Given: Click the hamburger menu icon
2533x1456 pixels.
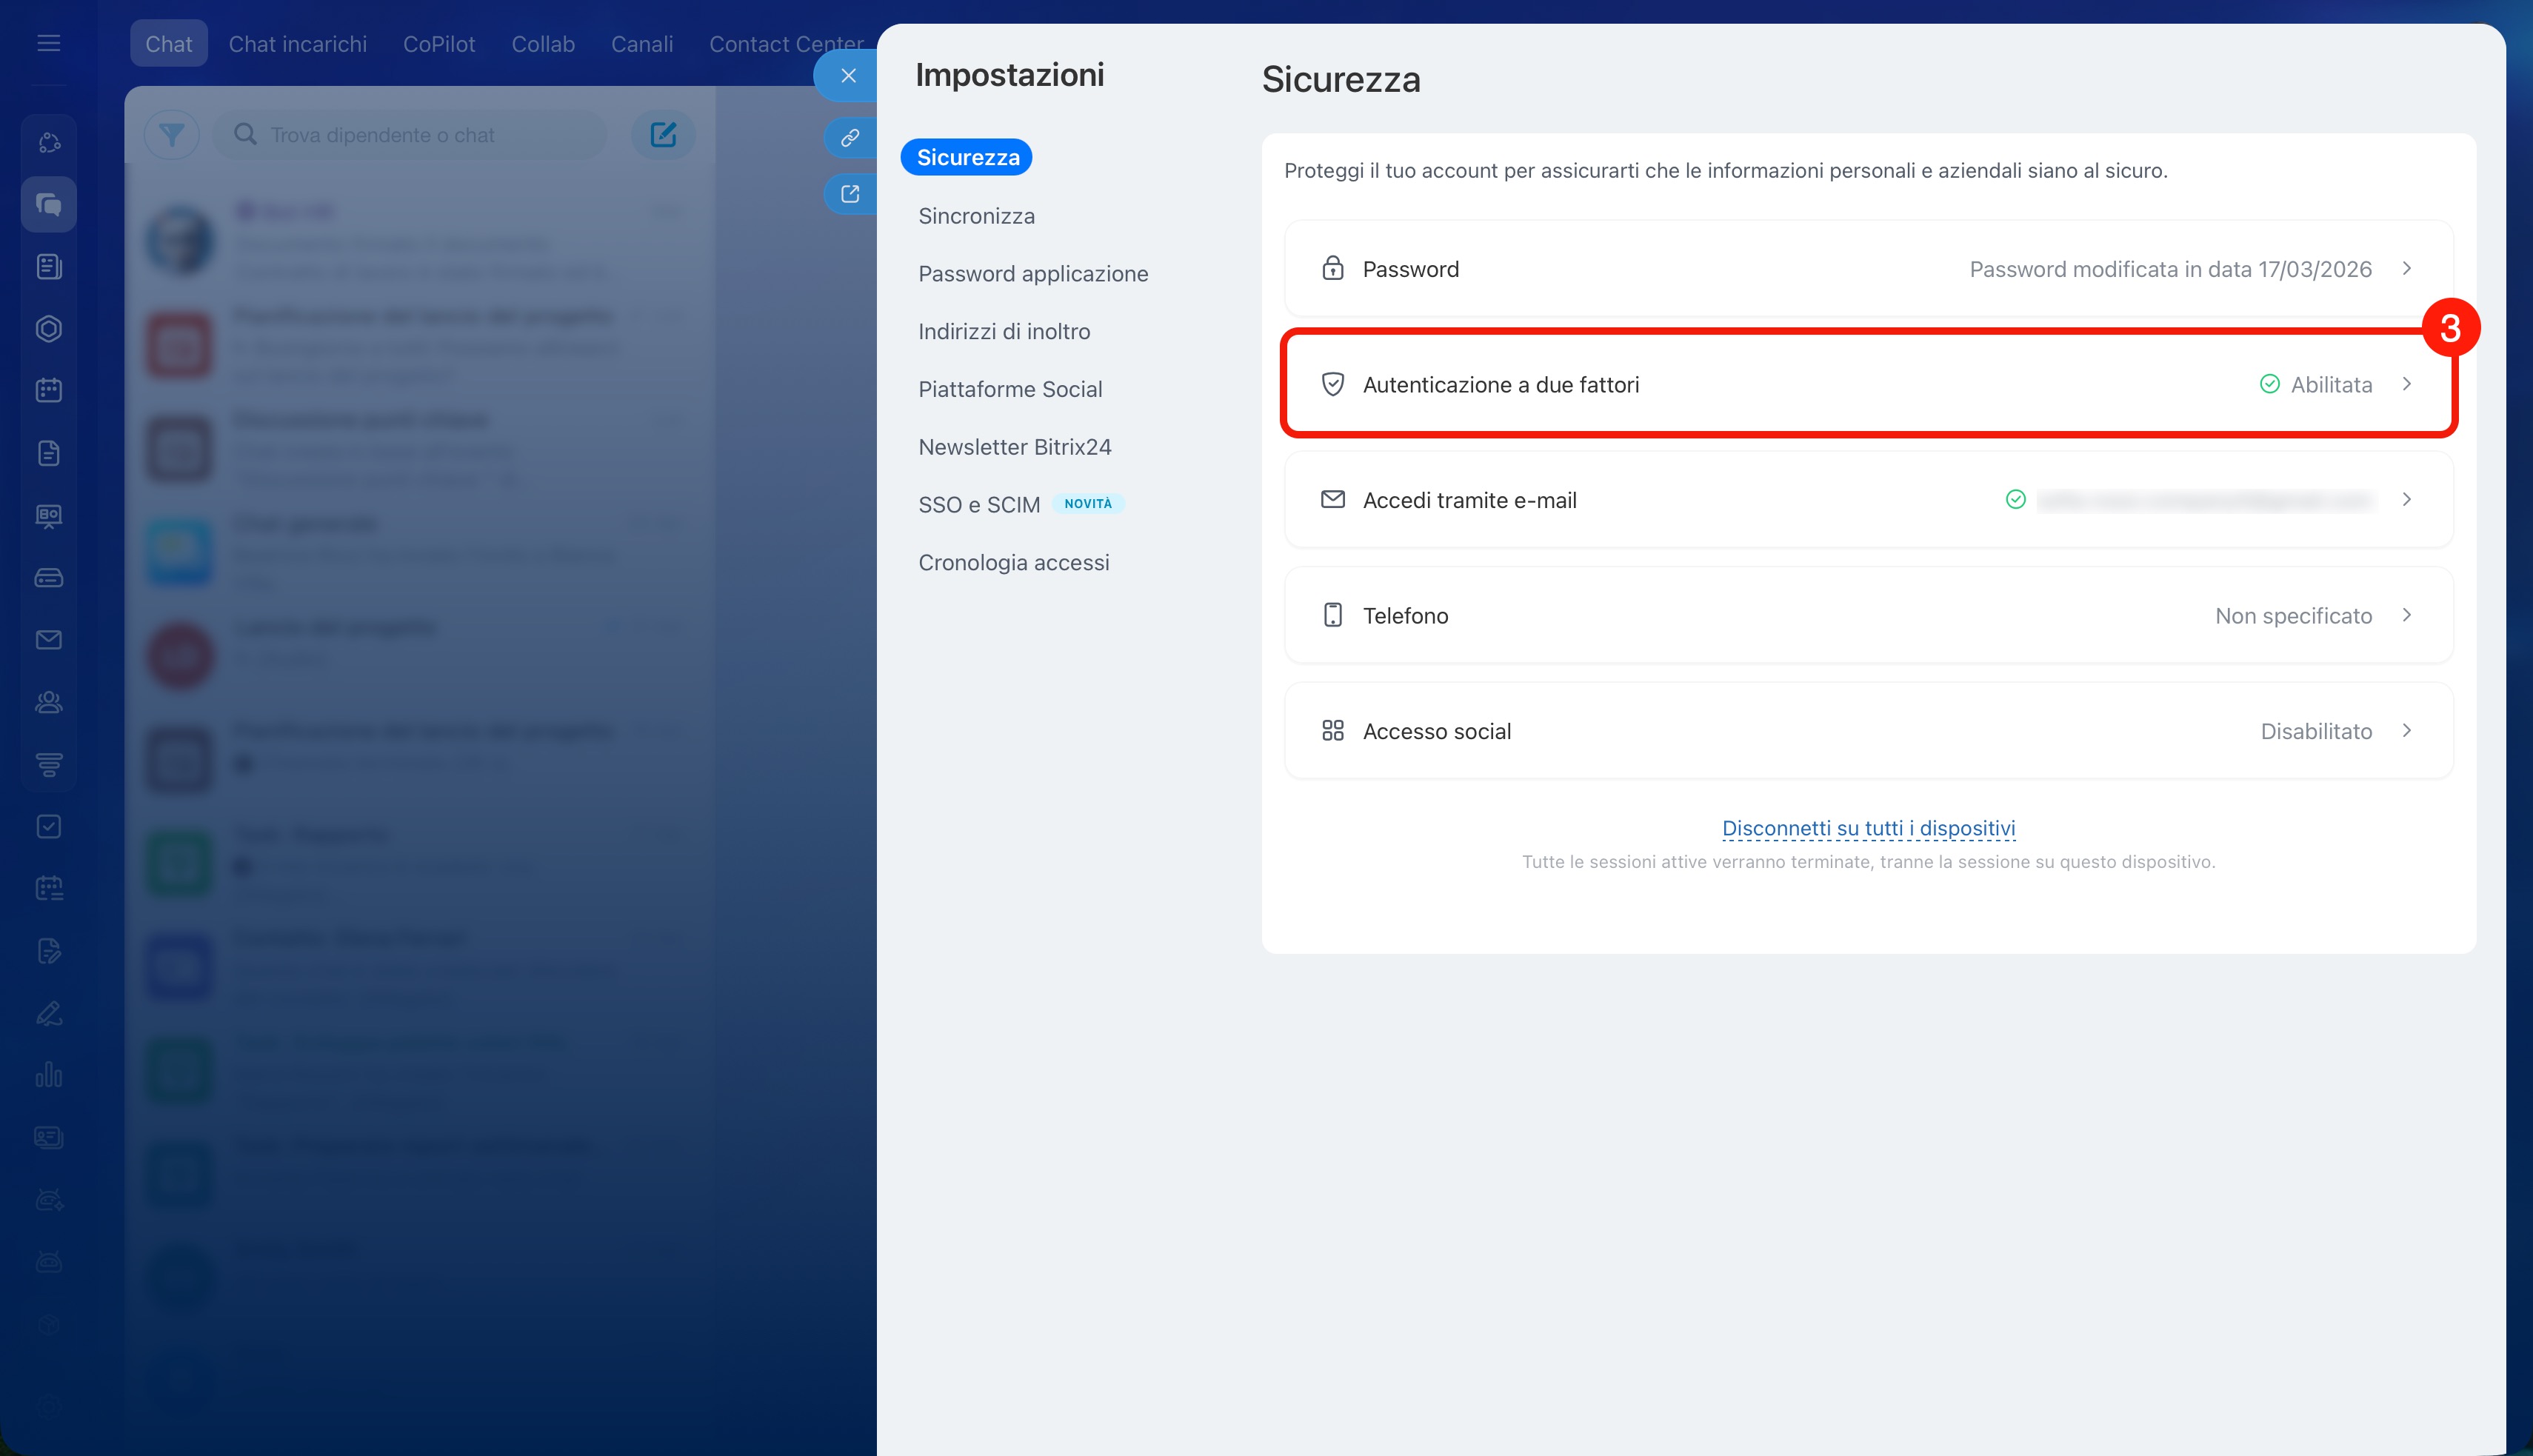Looking at the screenshot, I should click(48, 43).
